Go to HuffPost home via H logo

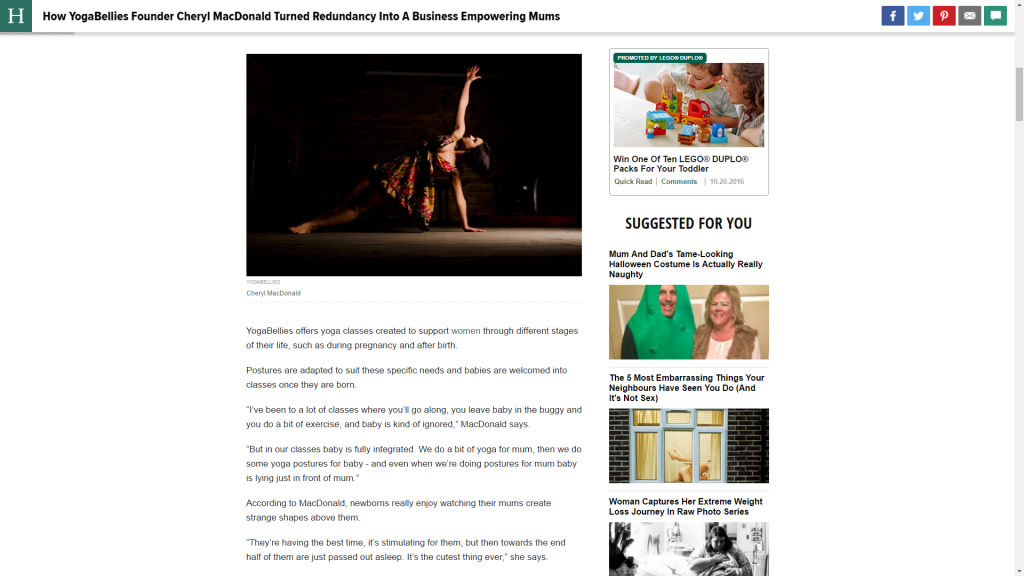[x=16, y=16]
